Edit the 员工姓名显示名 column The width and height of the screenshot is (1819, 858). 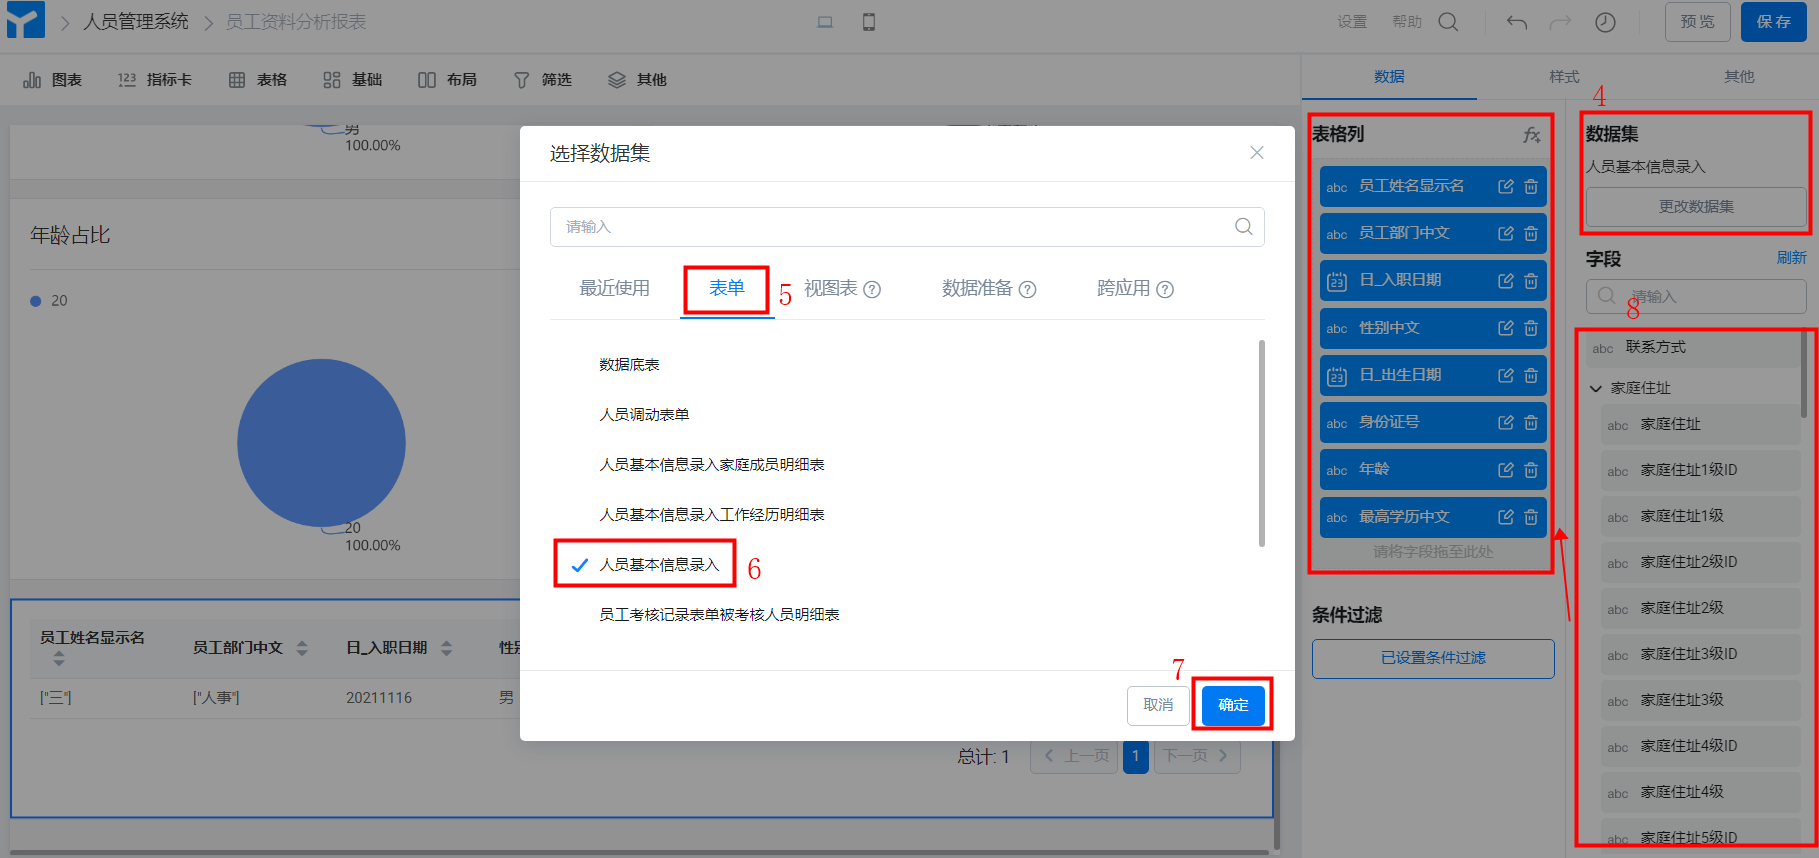pos(1505,186)
